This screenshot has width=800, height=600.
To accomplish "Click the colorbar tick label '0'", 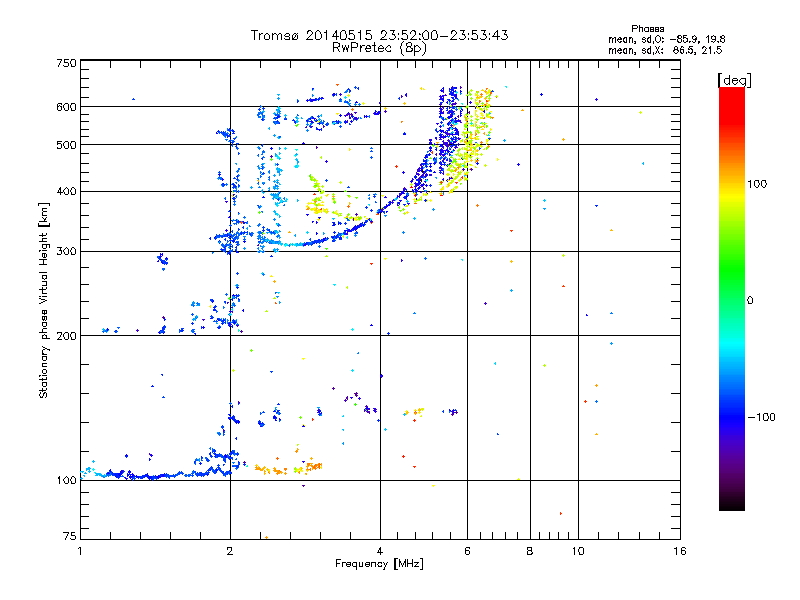I will tap(750, 301).
